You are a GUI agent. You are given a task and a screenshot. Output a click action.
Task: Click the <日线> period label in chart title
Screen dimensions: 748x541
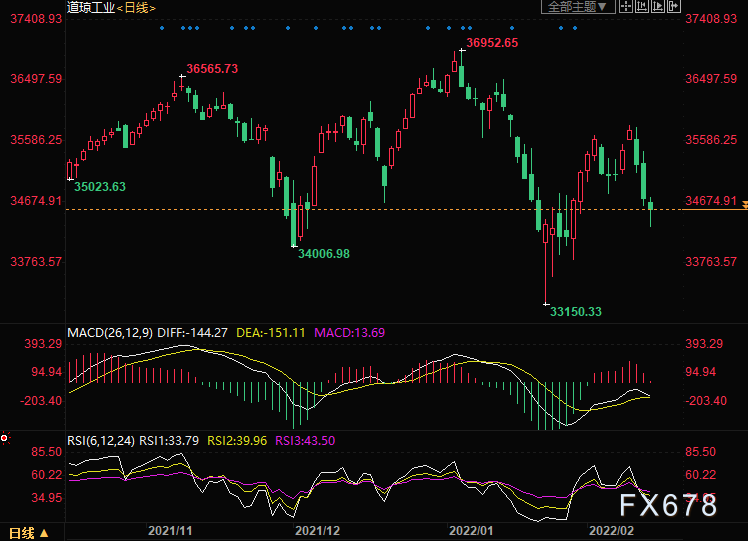click(136, 8)
